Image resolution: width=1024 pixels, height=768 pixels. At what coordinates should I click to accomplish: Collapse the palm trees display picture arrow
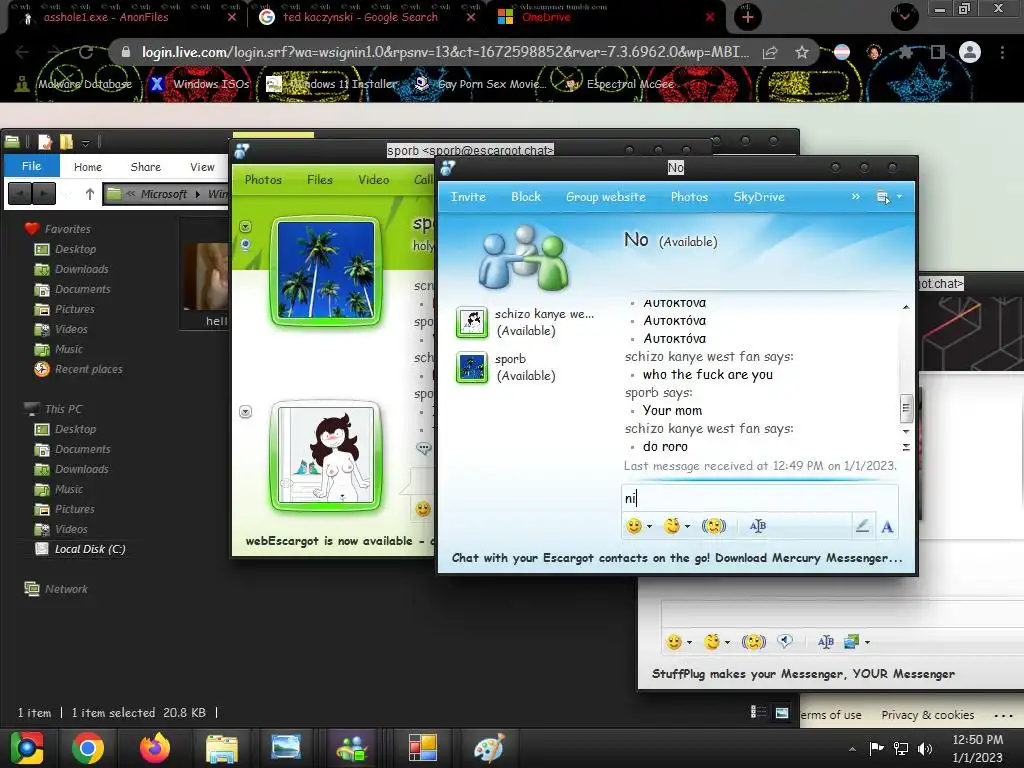pyautogui.click(x=246, y=227)
